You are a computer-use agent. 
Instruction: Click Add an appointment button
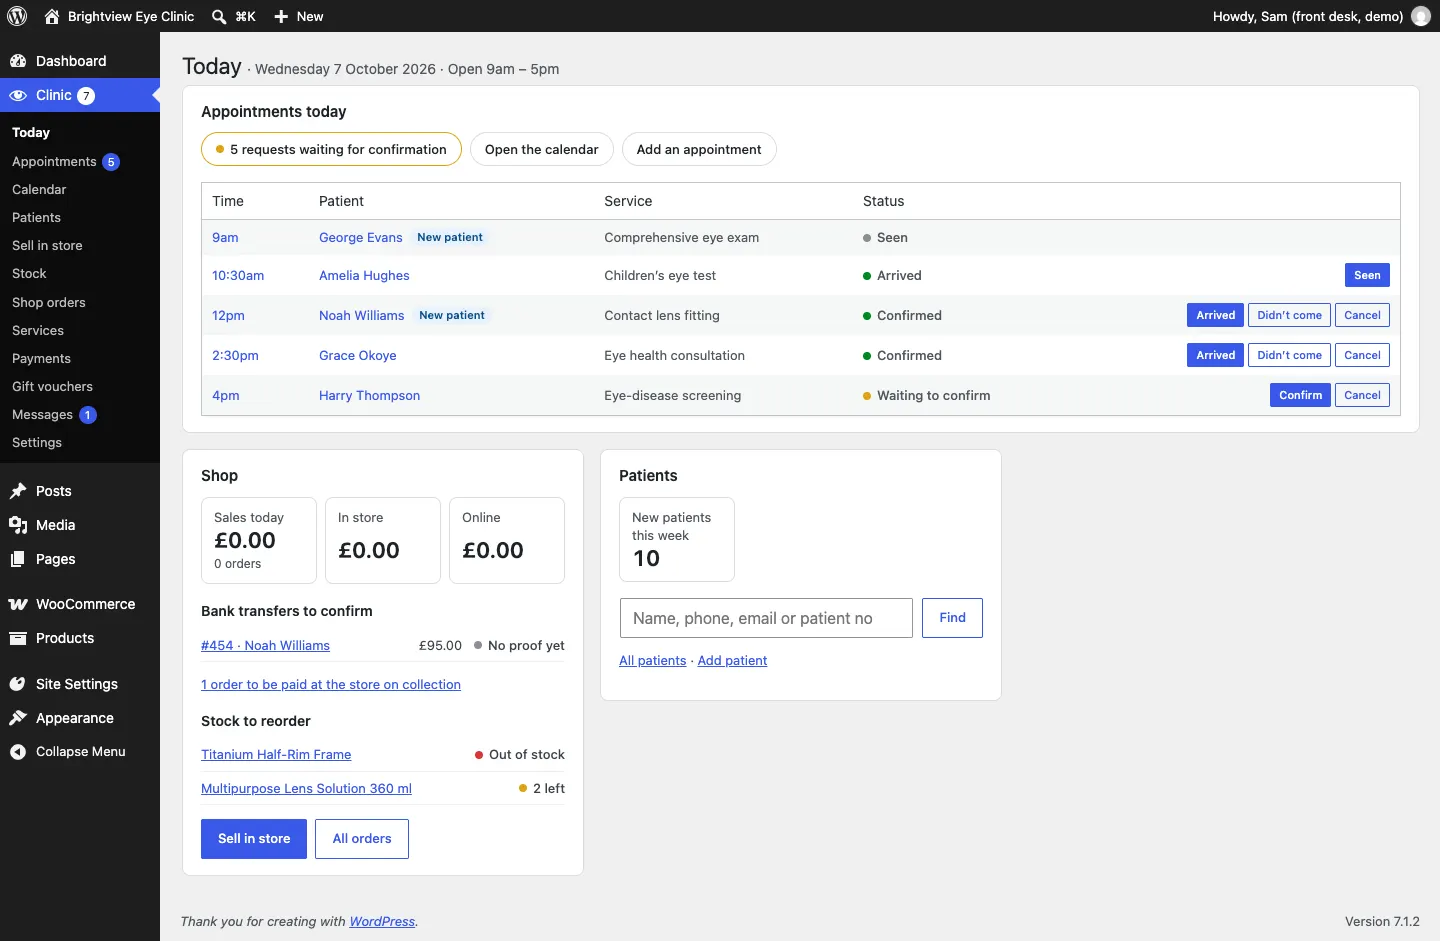[x=699, y=149]
